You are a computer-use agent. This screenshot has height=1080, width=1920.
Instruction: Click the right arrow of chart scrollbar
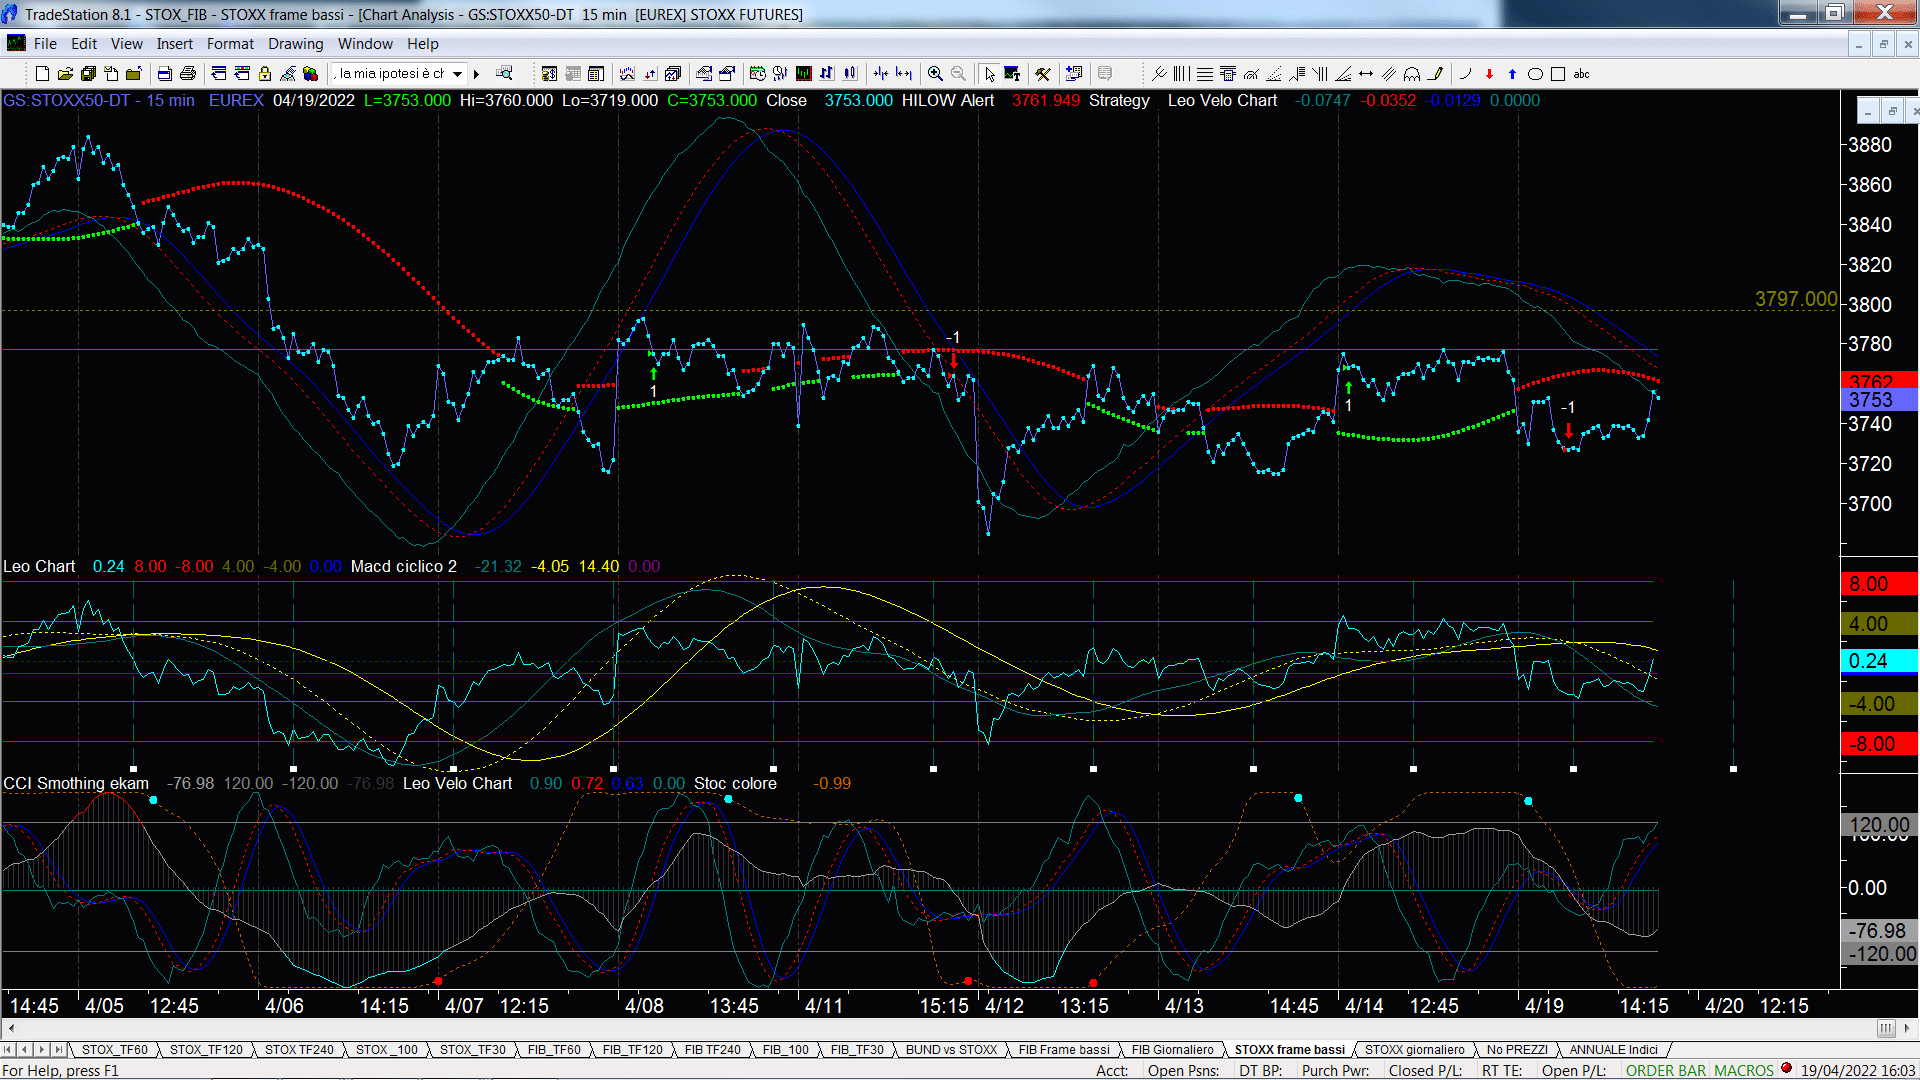click(x=1908, y=1028)
